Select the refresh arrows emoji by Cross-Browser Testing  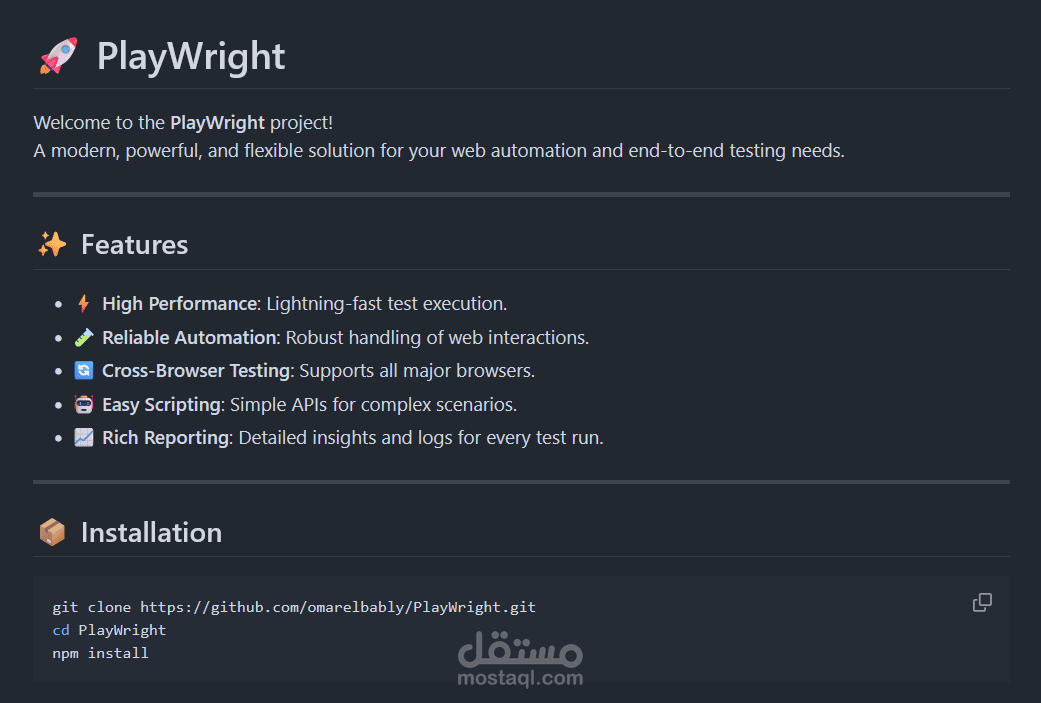pyautogui.click(x=84, y=370)
